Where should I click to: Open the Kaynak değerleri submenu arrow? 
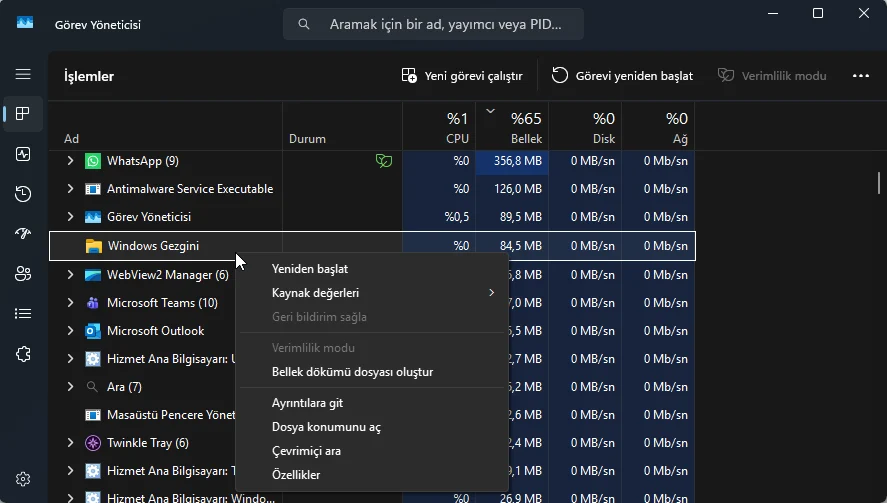491,293
